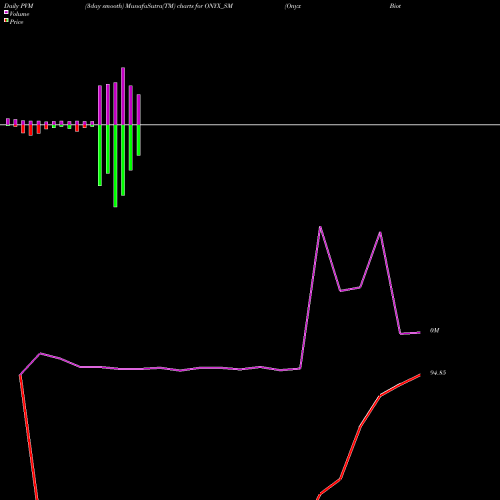
Task: Click the Price legend color swatch
Action: (x=6, y=21)
